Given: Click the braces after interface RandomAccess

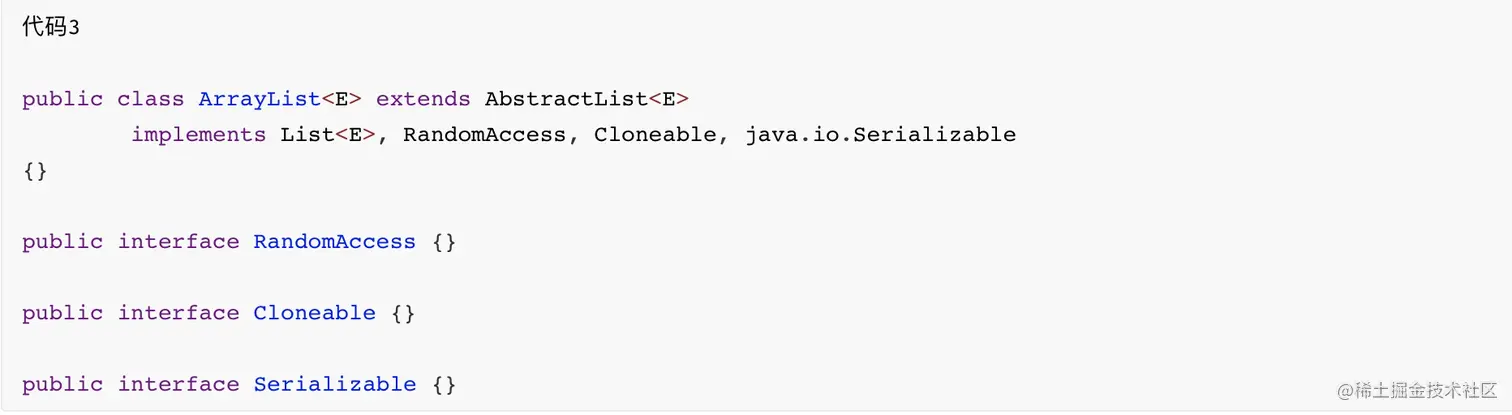Looking at the screenshot, I should point(444,242).
